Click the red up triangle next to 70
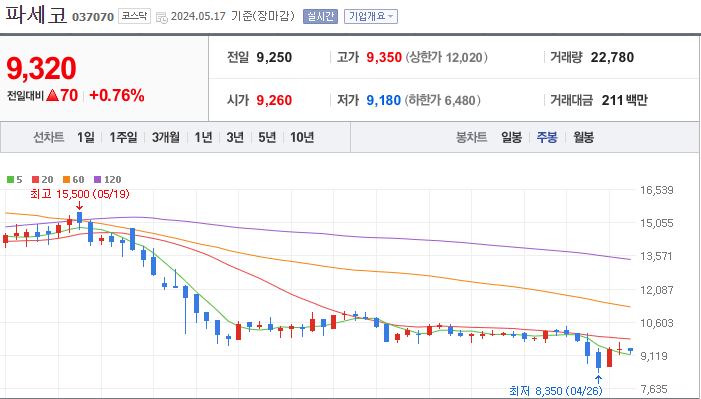This screenshot has width=701, height=399. tap(53, 95)
